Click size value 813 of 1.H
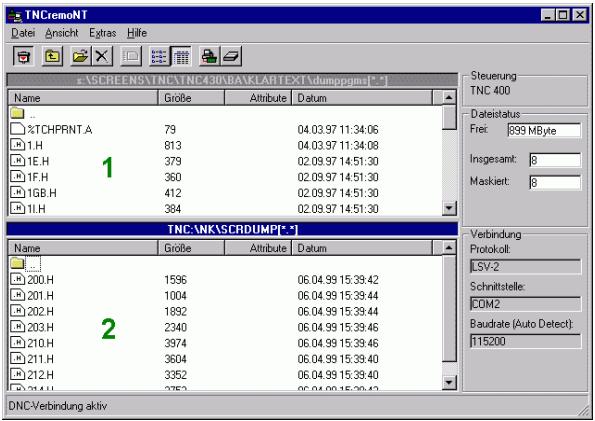595x421 pixels. click(173, 145)
